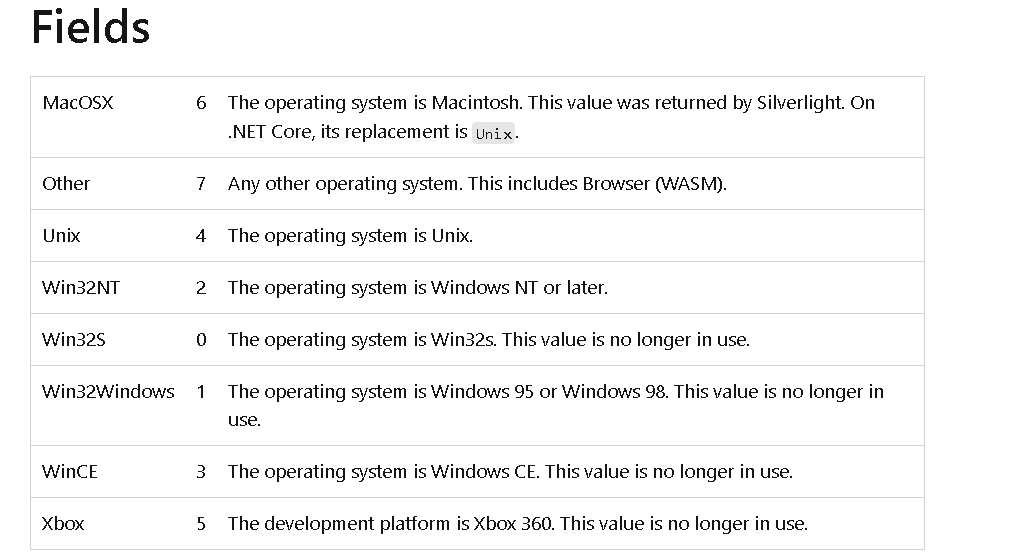
Task: Select the Win32NT field name
Action: (81, 288)
